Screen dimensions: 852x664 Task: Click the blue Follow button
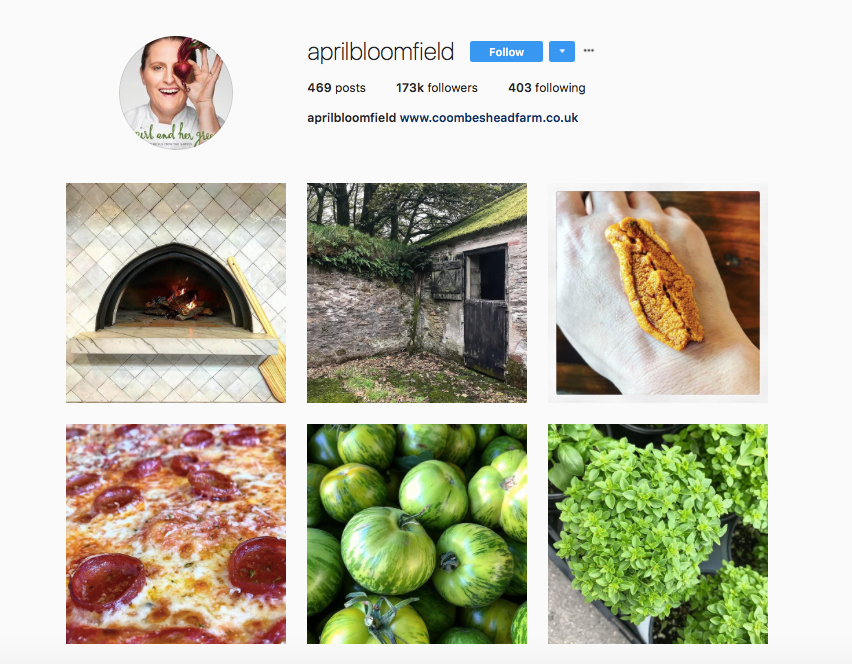pos(506,52)
